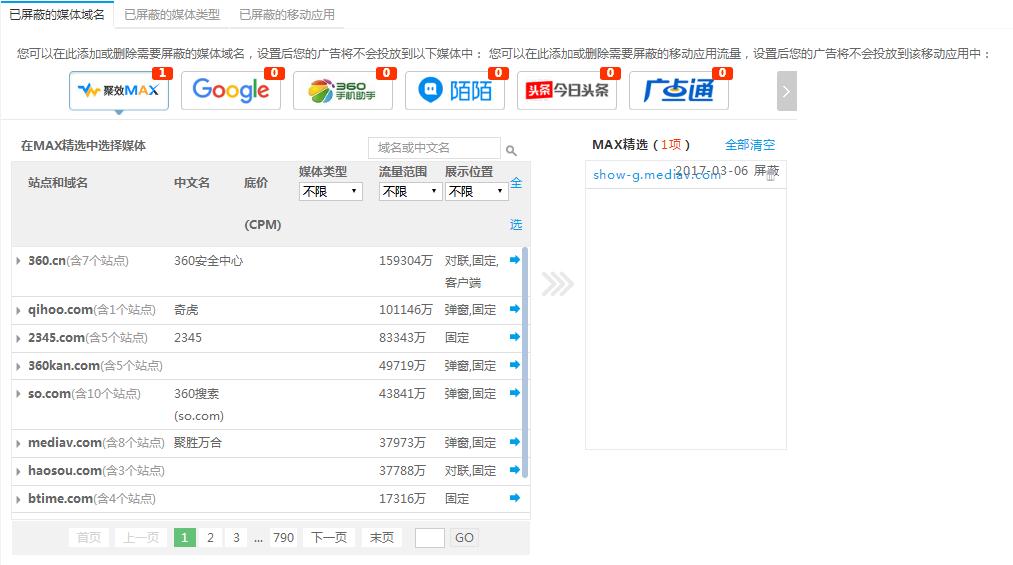Click the search magnifier icon
The width and height of the screenshot is (1013, 565).
(x=511, y=150)
